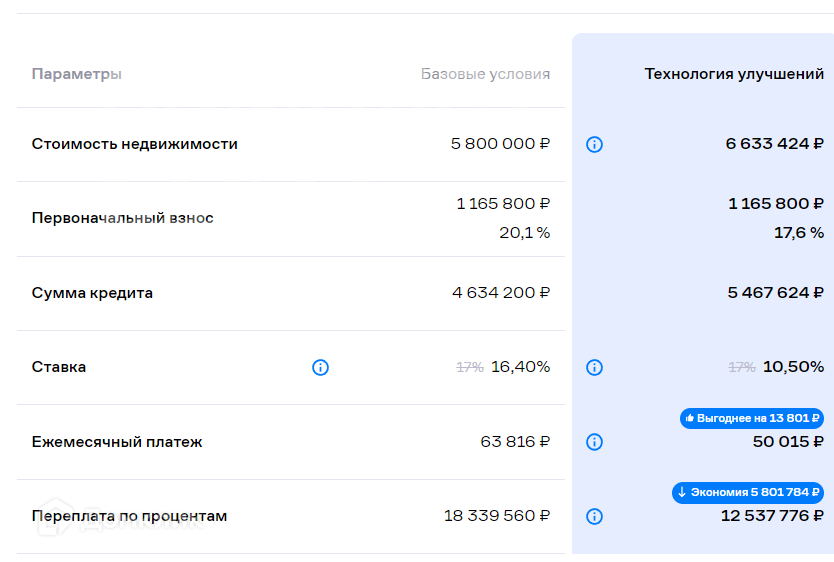Screen dimensions: 834x562
Task: Select the Технология улучшений column header
Action: tap(734, 74)
